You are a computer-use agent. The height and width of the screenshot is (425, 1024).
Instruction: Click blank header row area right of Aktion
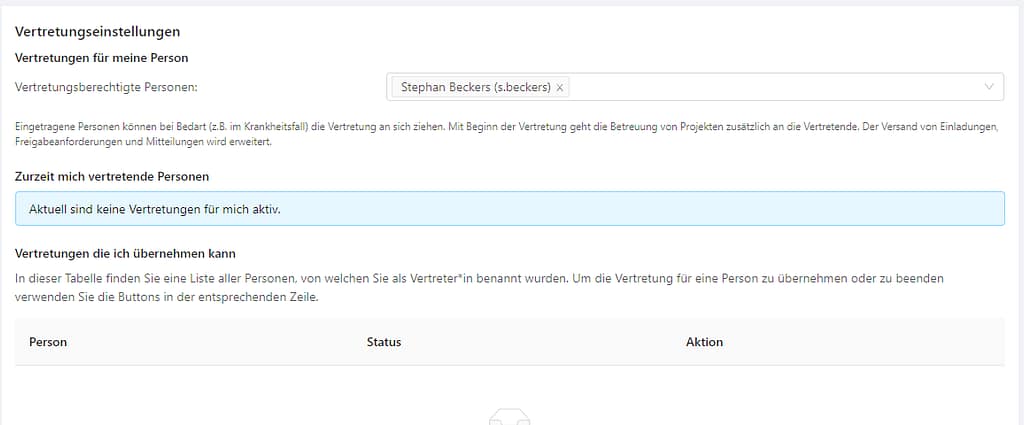coord(870,342)
